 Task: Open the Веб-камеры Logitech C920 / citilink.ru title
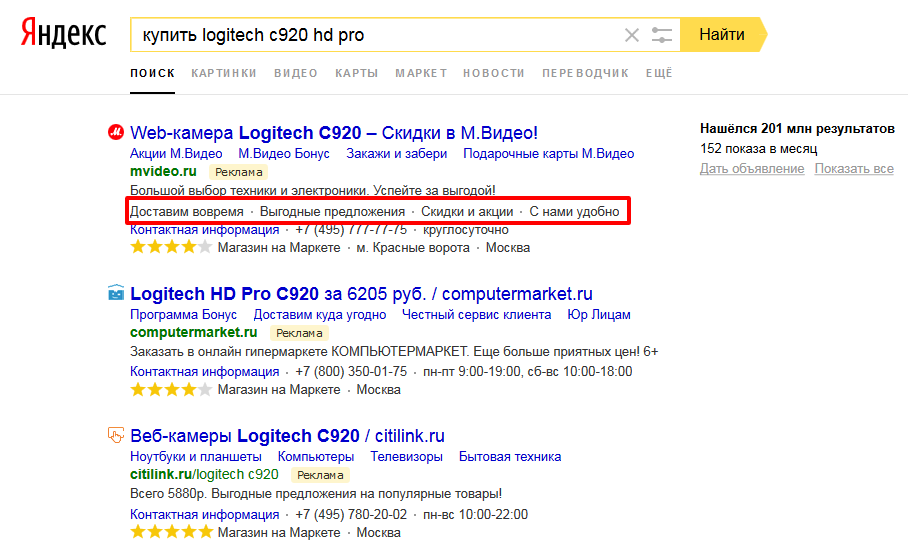[x=287, y=436]
